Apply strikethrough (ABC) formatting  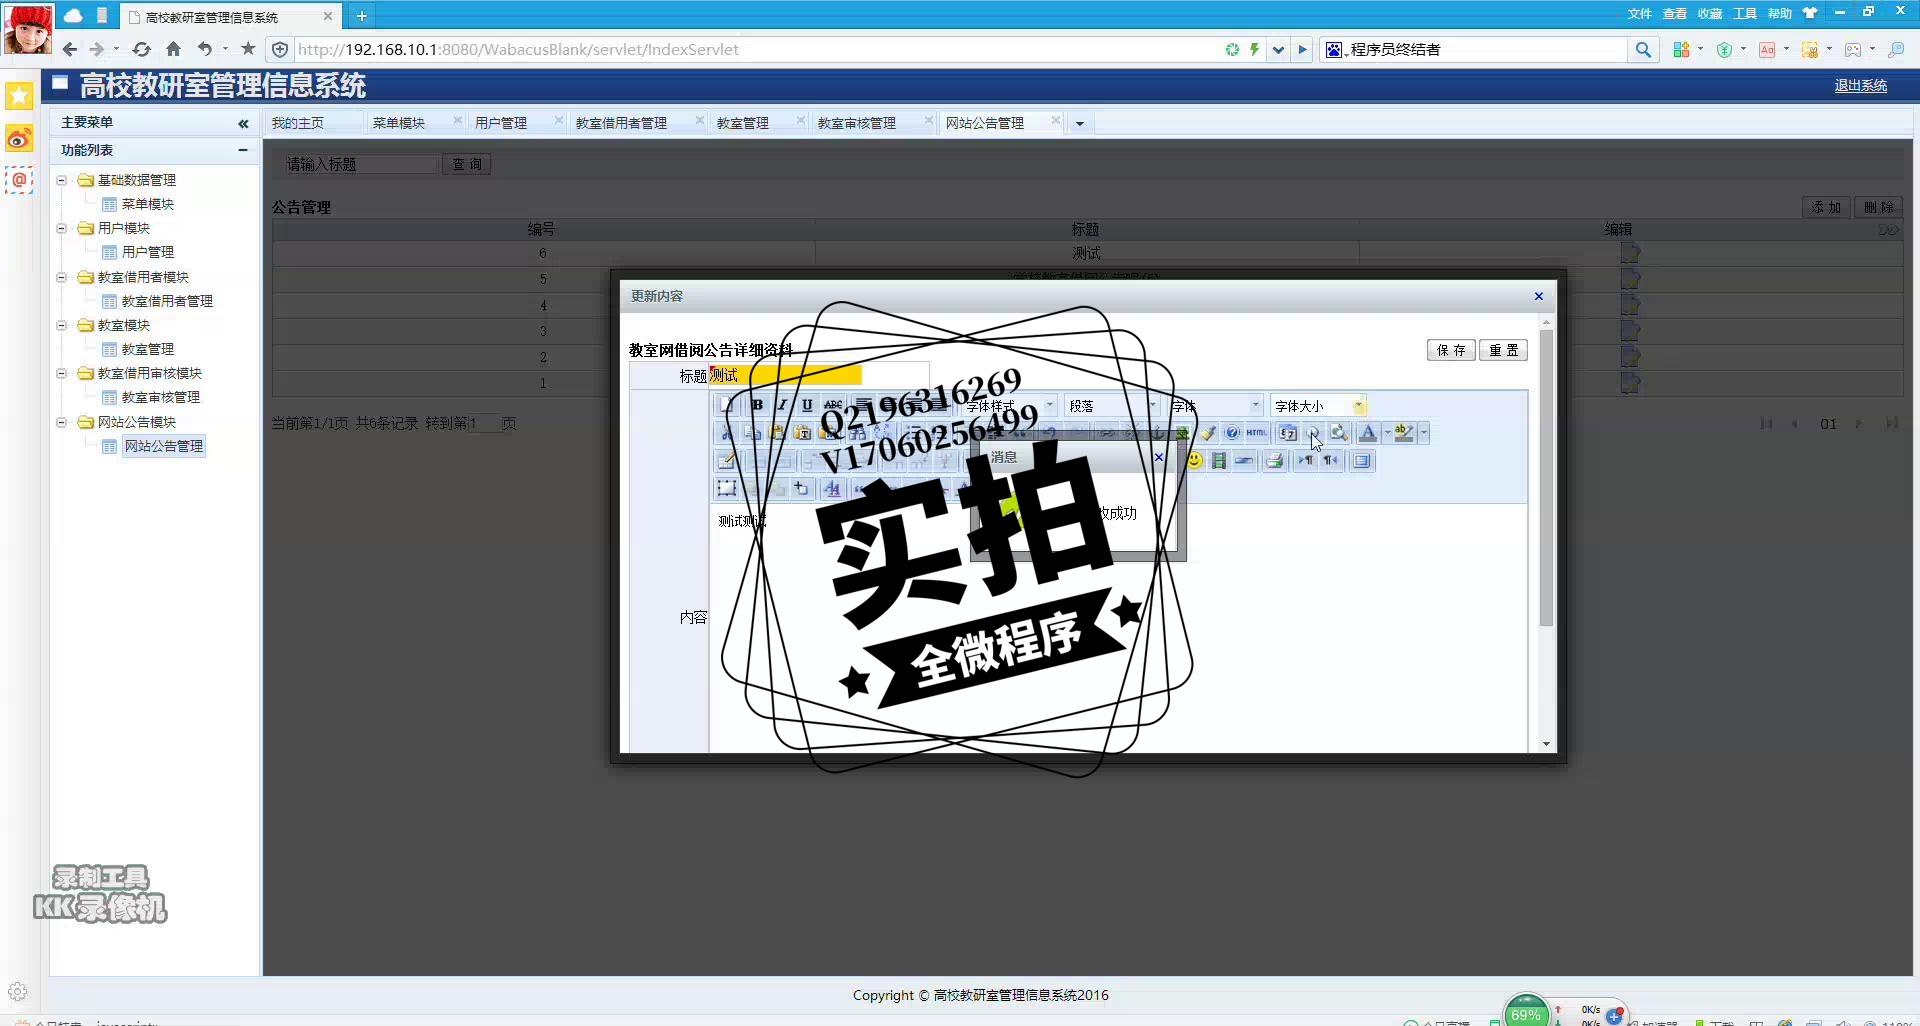833,405
